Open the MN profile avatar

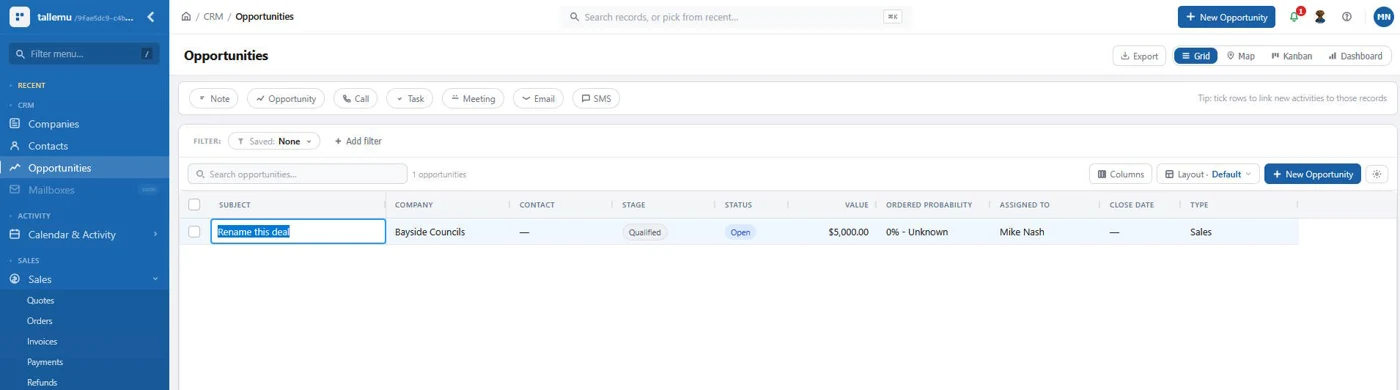tap(1383, 17)
